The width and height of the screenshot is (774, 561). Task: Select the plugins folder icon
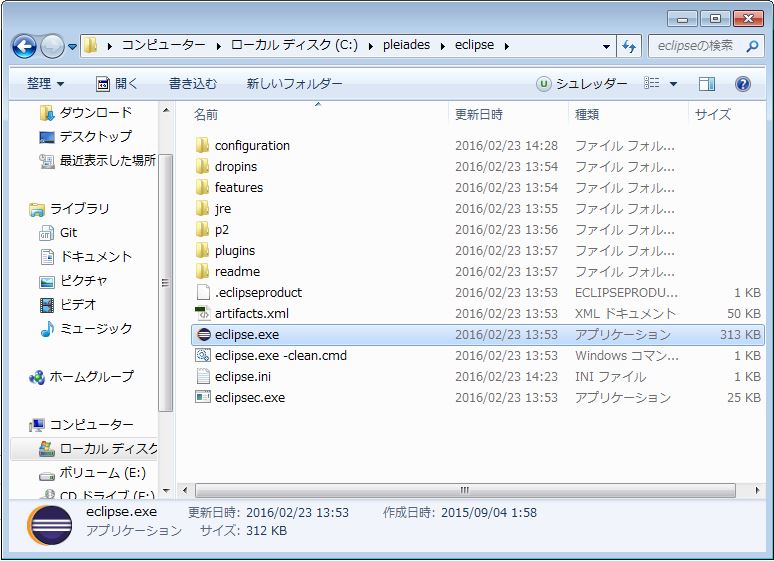coord(202,250)
